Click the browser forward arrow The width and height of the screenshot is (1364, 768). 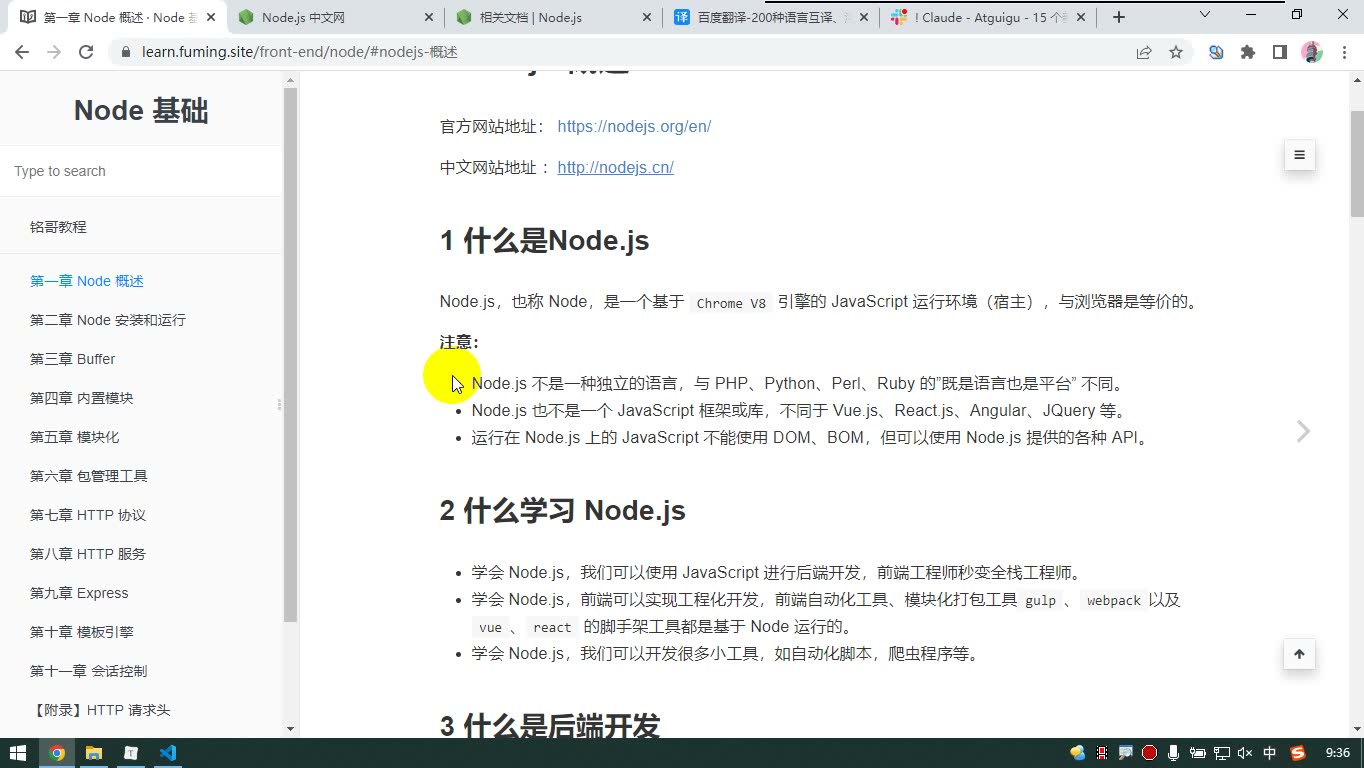click(54, 52)
